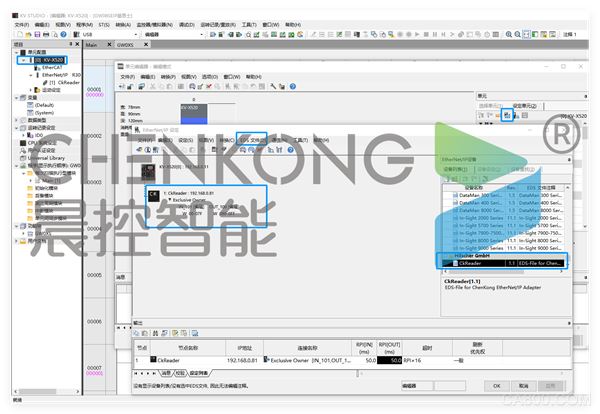Click the highlighted EtherNet/IP icon in unit panel
600x414 pixels.
[508, 116]
